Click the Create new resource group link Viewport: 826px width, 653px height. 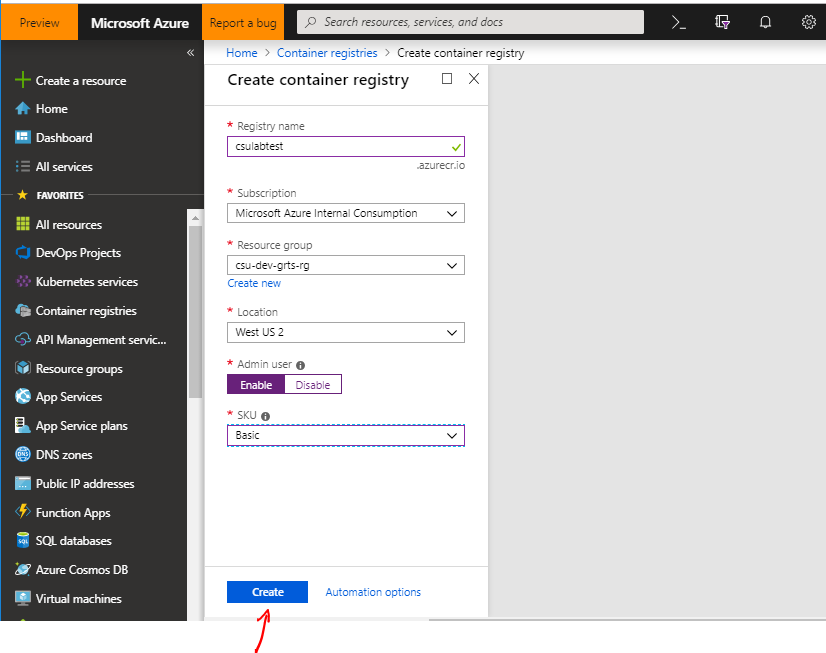(x=254, y=283)
